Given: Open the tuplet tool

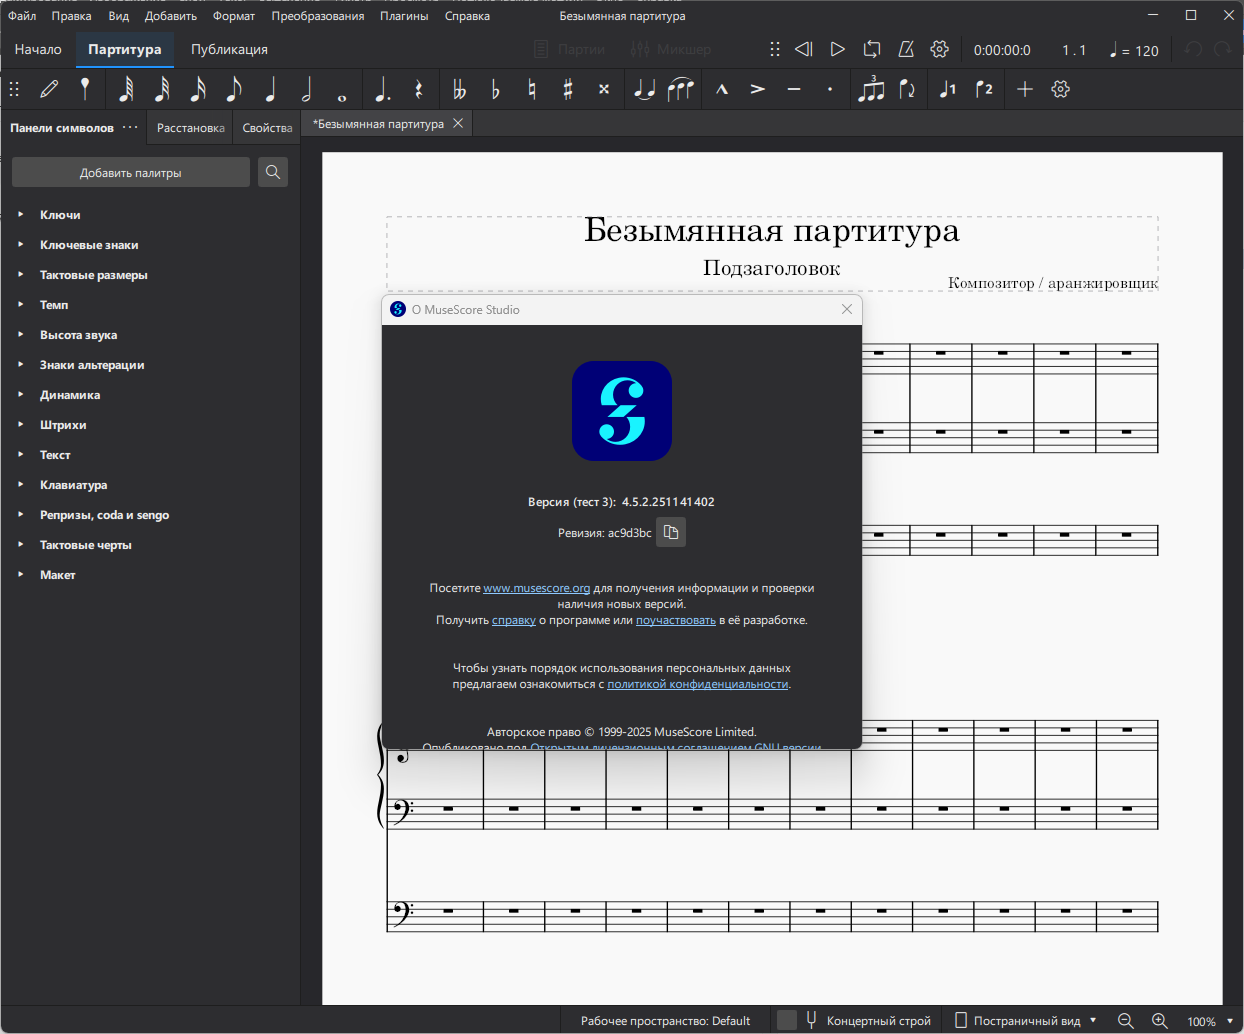Looking at the screenshot, I should pyautogui.click(x=871, y=89).
